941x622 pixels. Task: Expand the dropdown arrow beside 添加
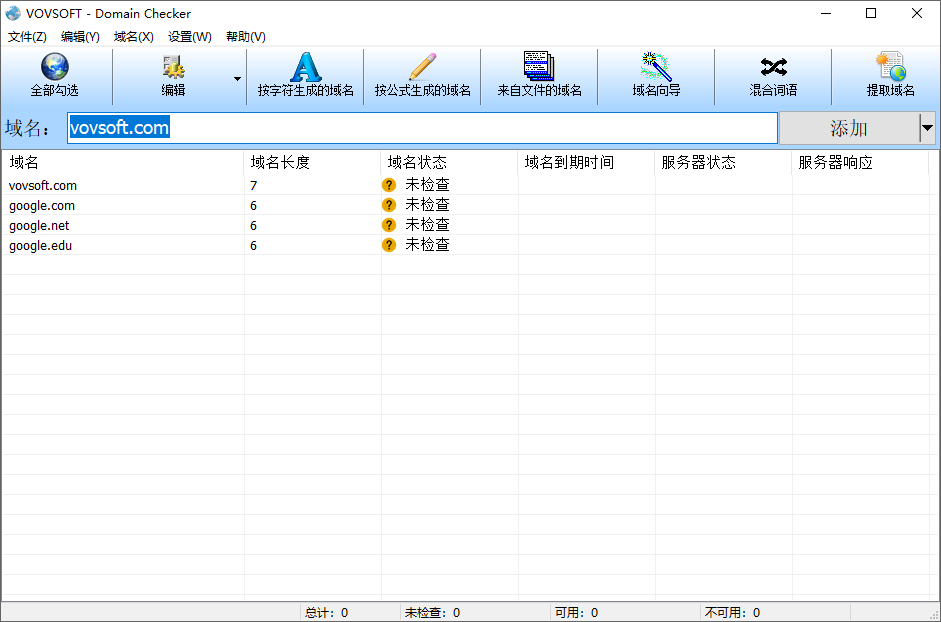927,128
